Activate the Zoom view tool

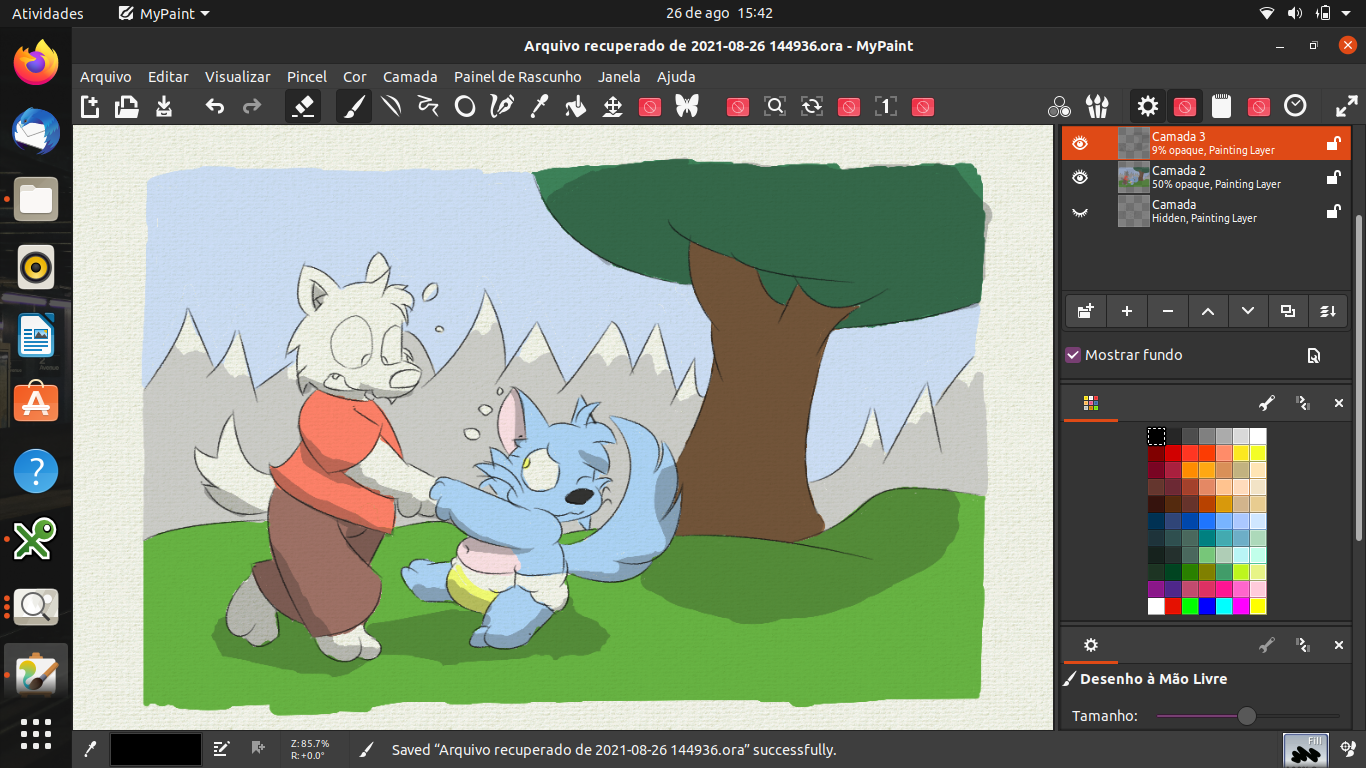click(775, 106)
